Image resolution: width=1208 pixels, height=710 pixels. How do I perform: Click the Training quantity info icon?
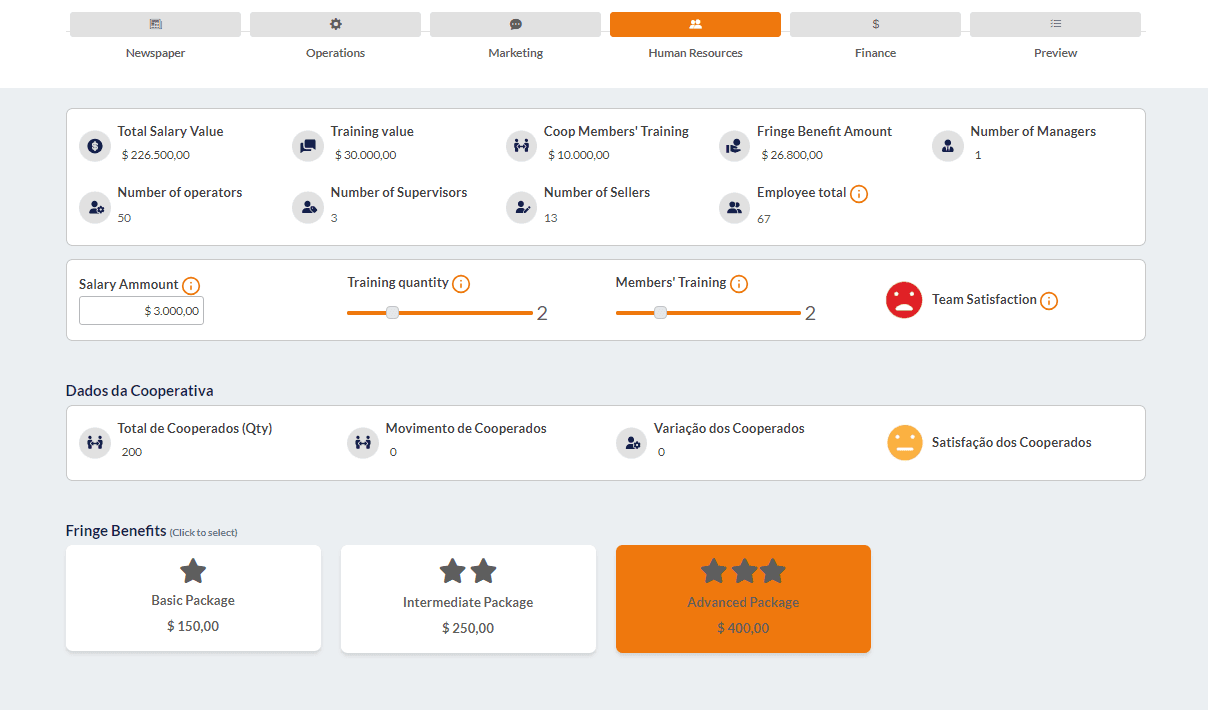click(461, 284)
